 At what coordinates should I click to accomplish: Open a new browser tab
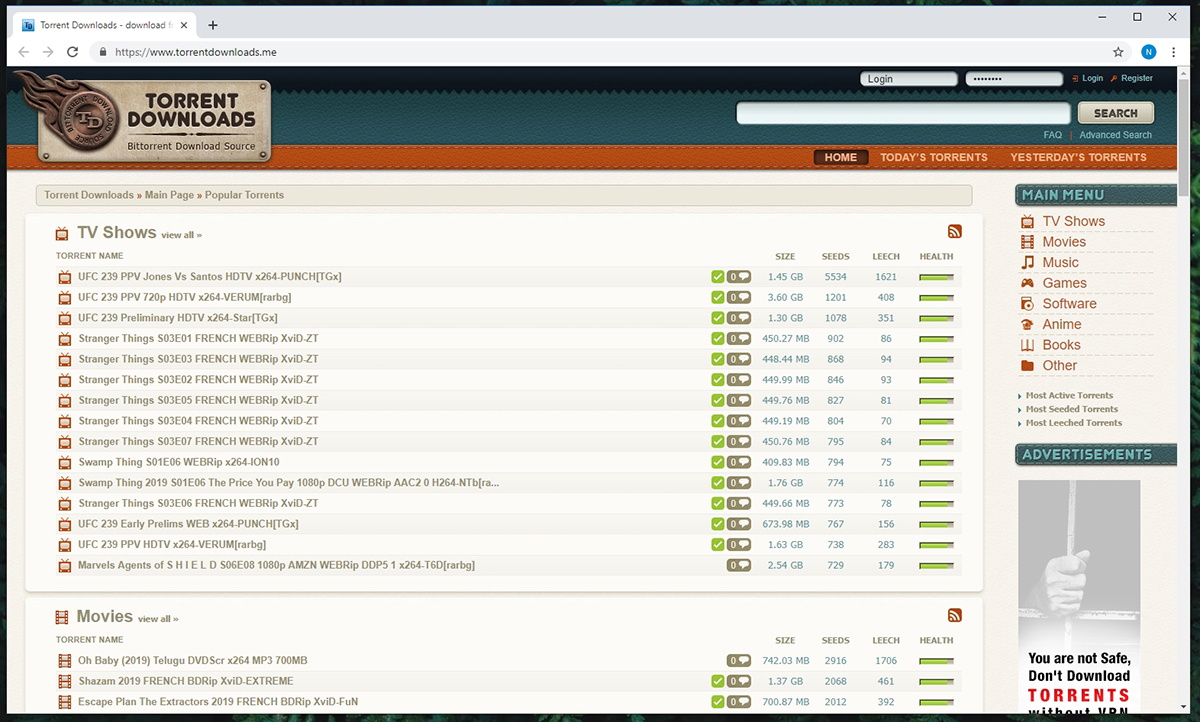[213, 25]
